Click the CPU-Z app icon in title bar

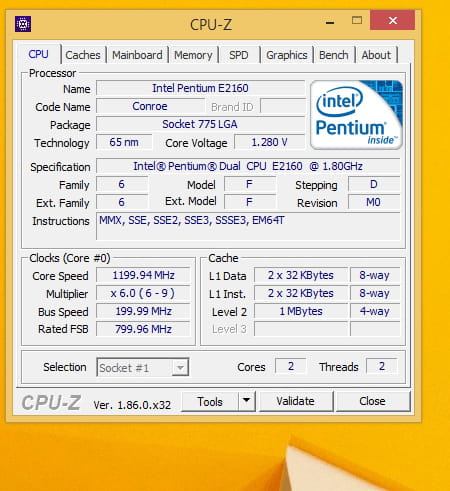click(x=23, y=24)
